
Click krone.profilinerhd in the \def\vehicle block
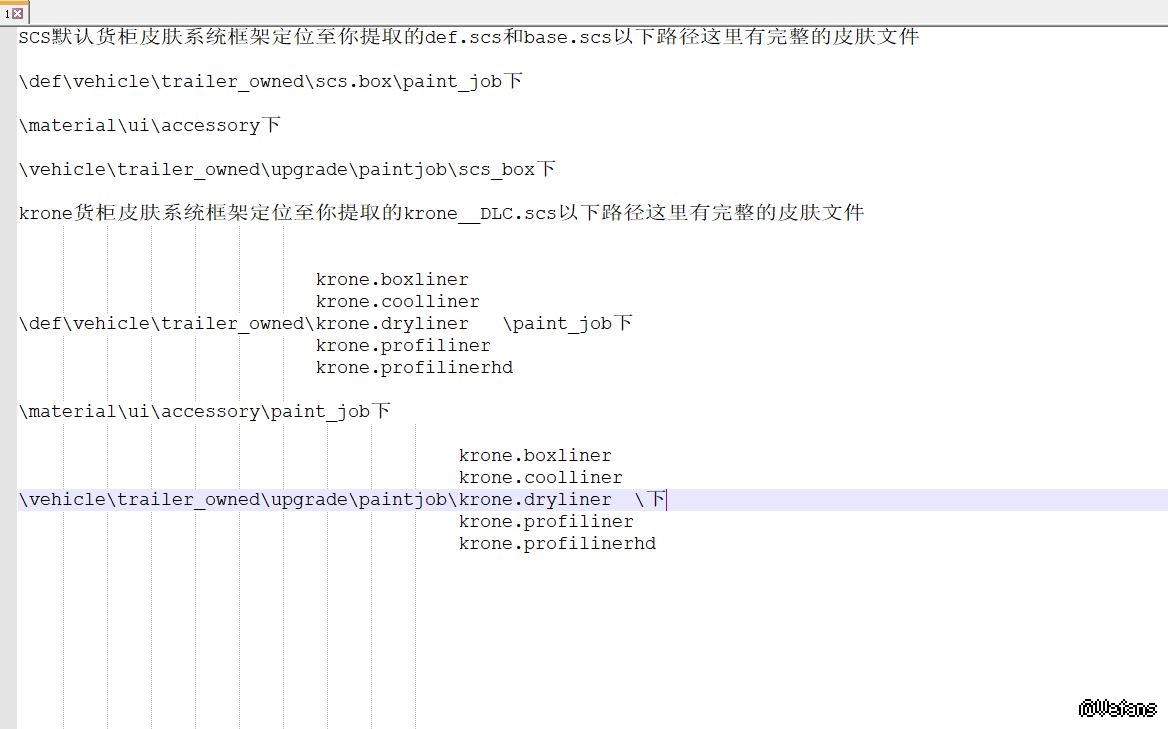click(x=414, y=367)
